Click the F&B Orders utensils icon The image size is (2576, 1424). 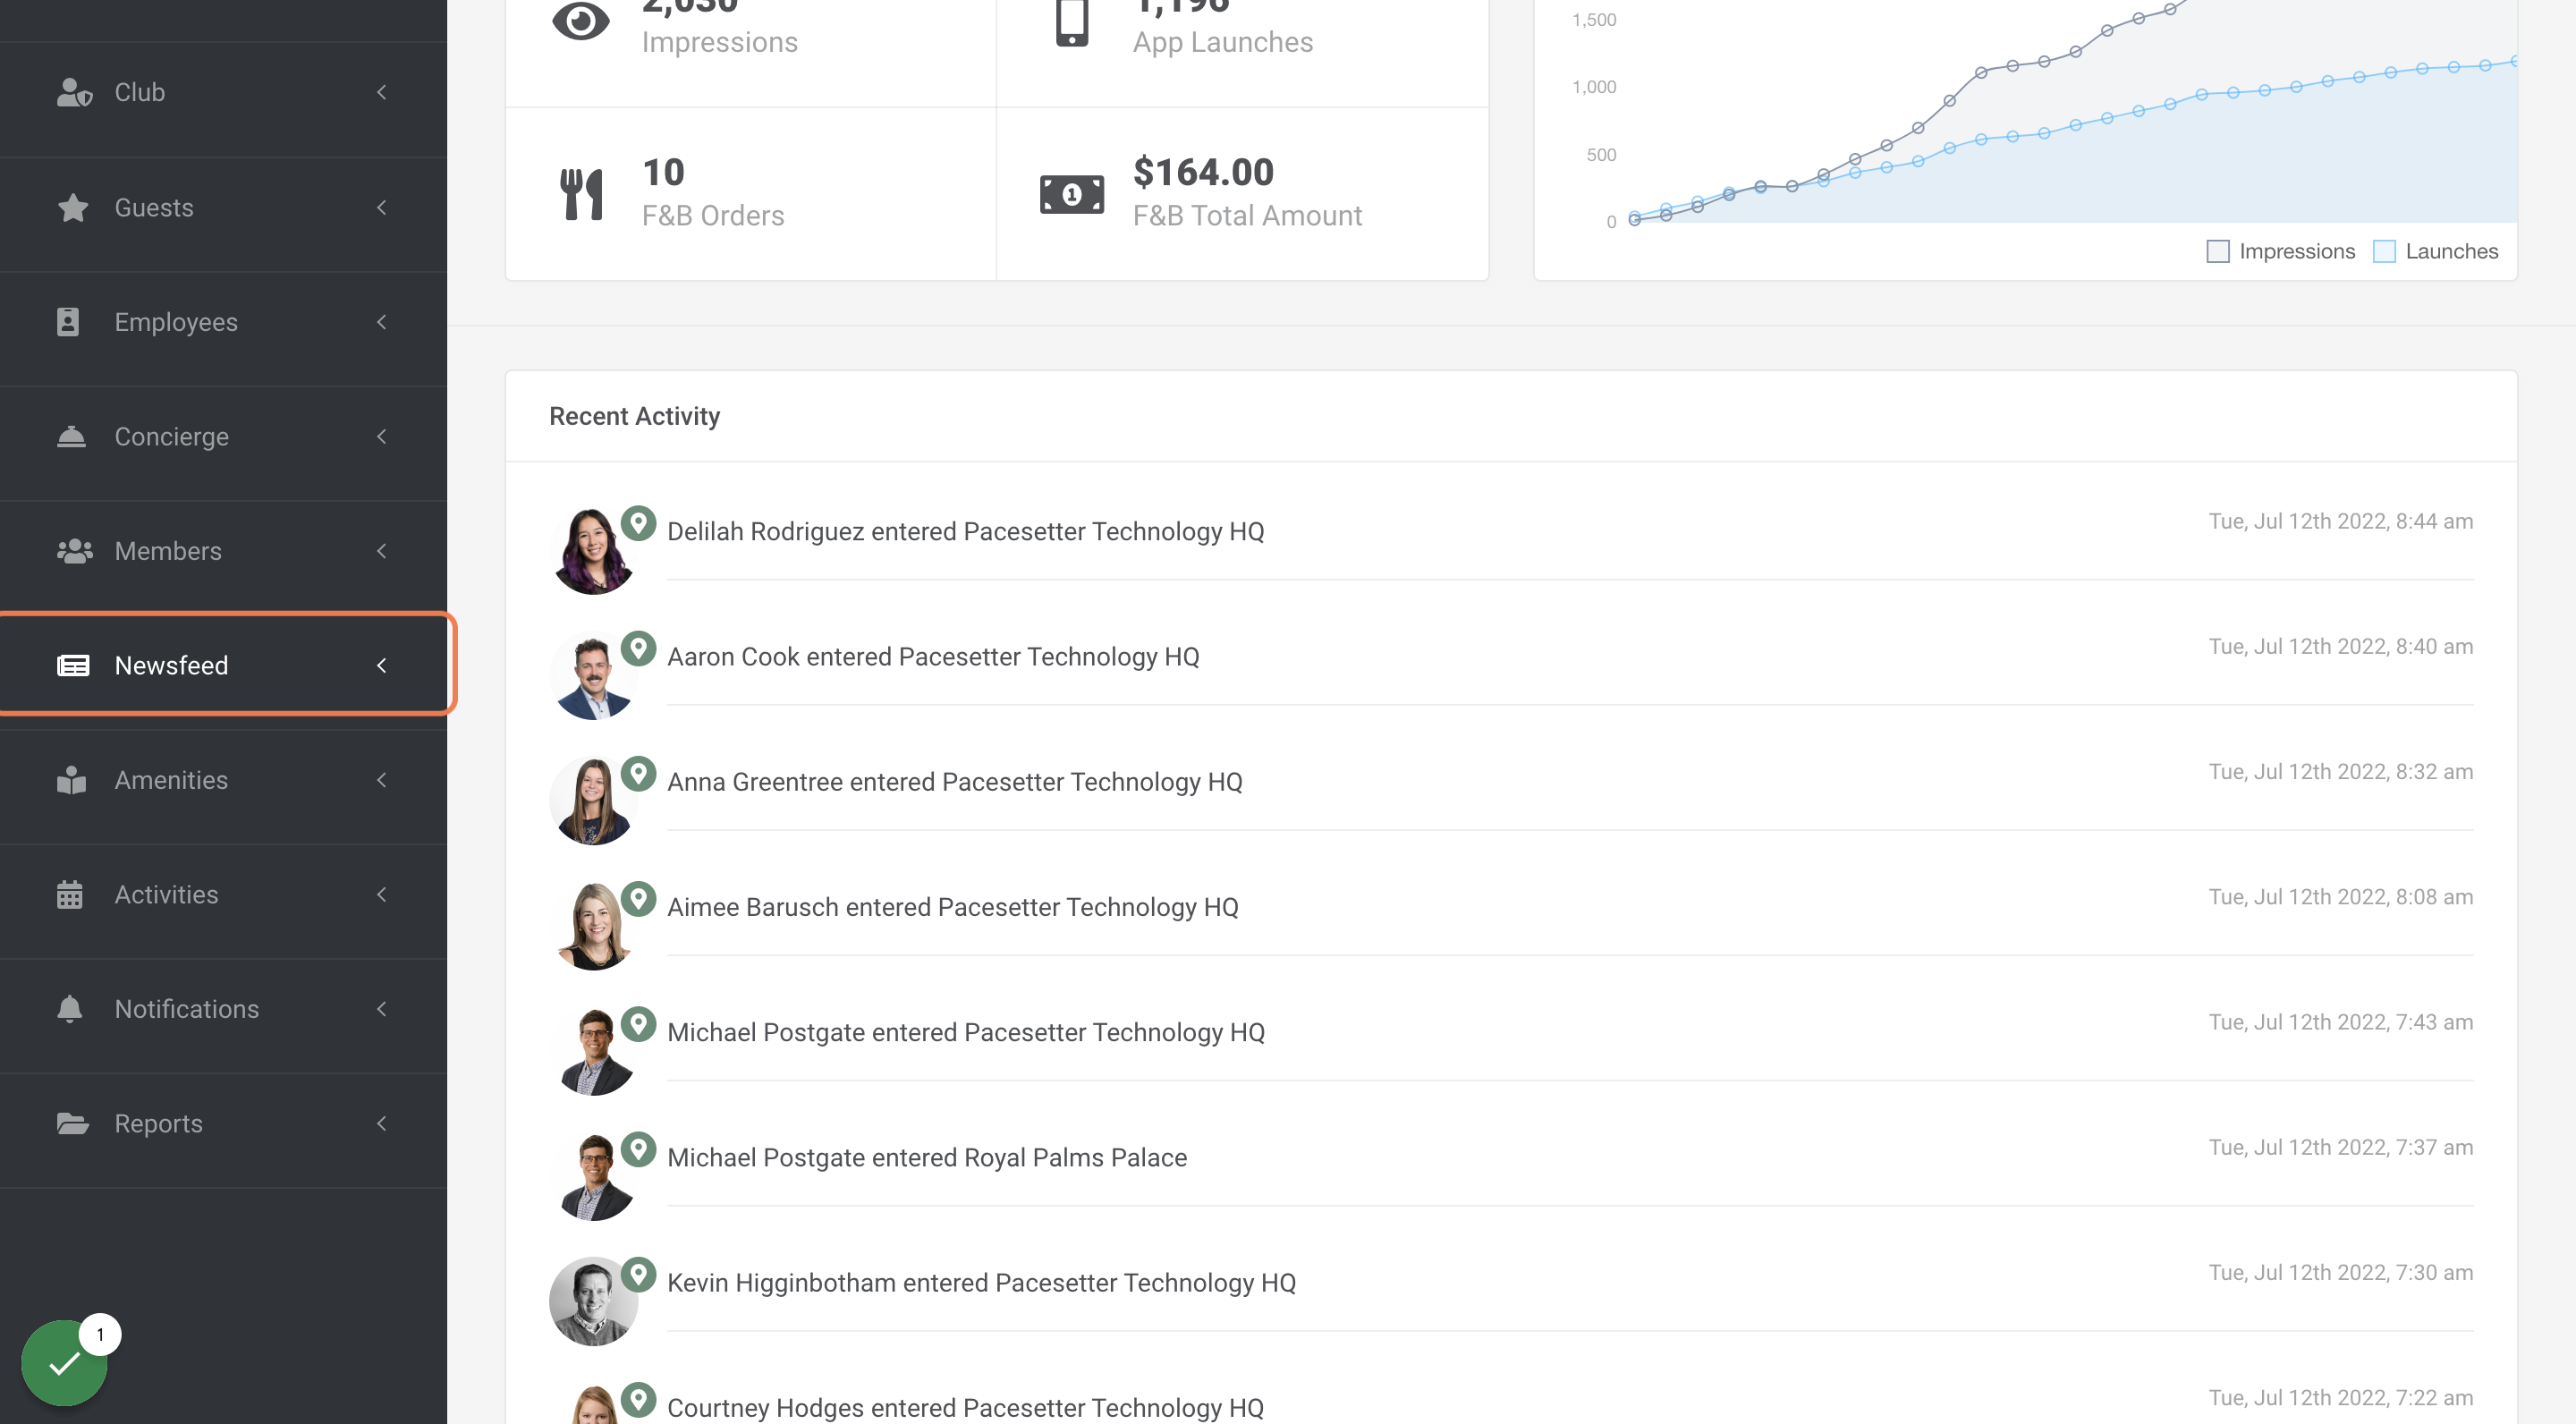pyautogui.click(x=581, y=194)
